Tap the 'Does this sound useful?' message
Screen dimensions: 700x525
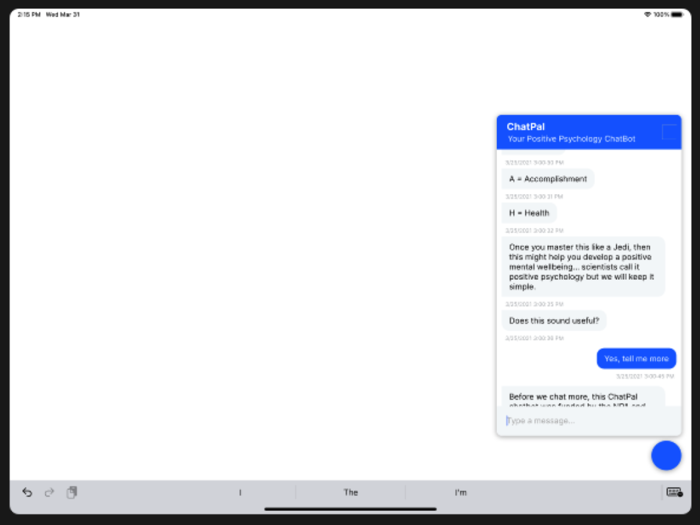[554, 321]
